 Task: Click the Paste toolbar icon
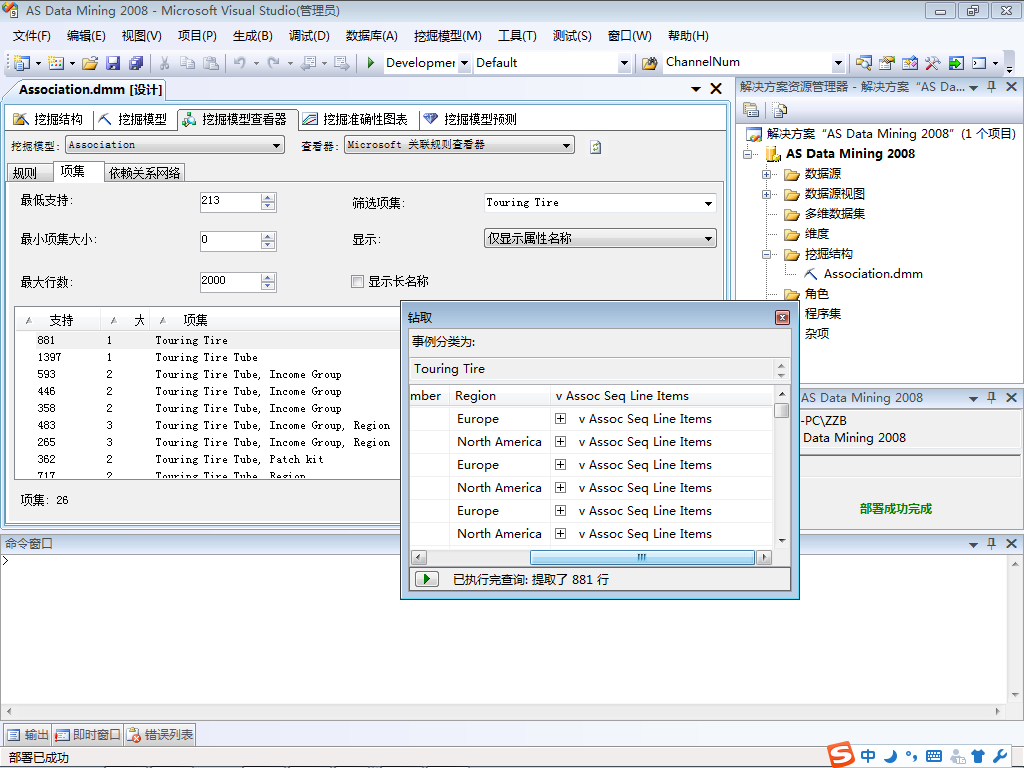tap(210, 63)
